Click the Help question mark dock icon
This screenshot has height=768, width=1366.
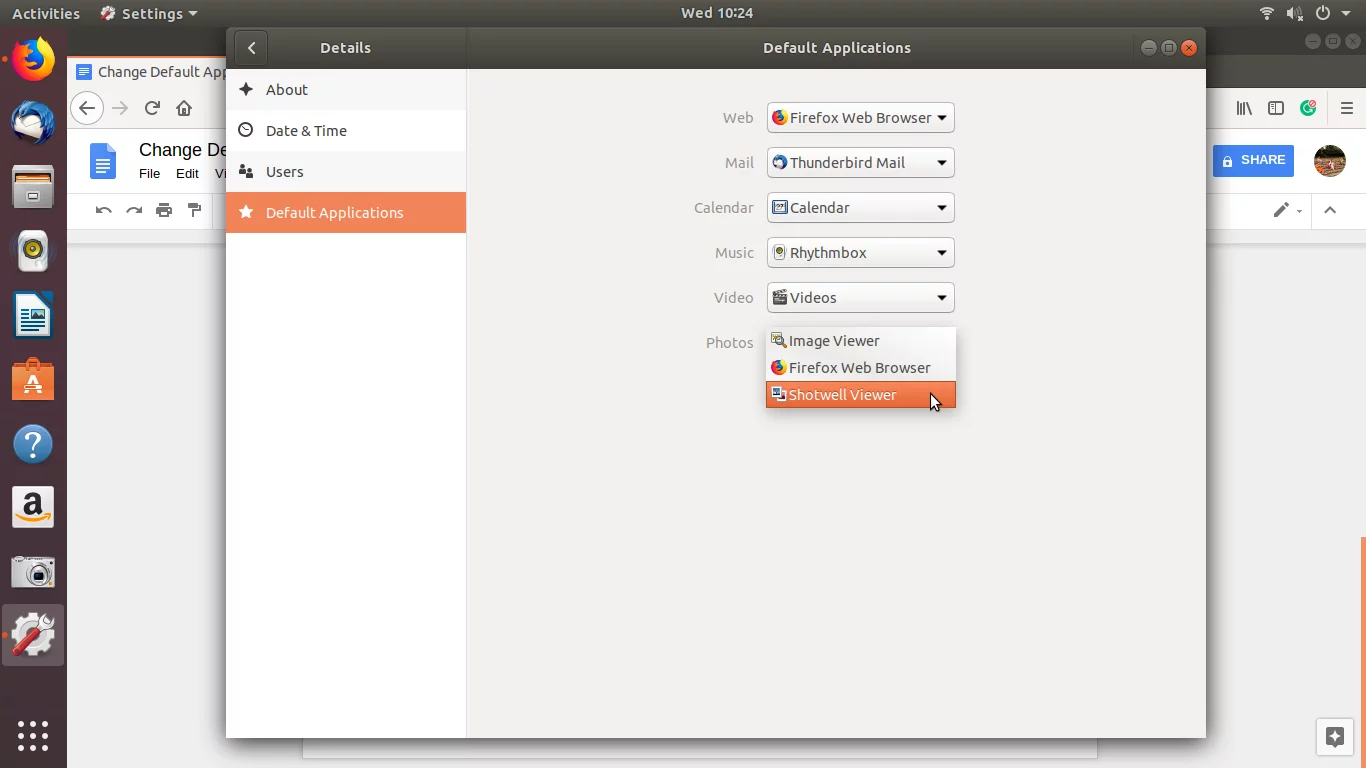click(x=33, y=444)
